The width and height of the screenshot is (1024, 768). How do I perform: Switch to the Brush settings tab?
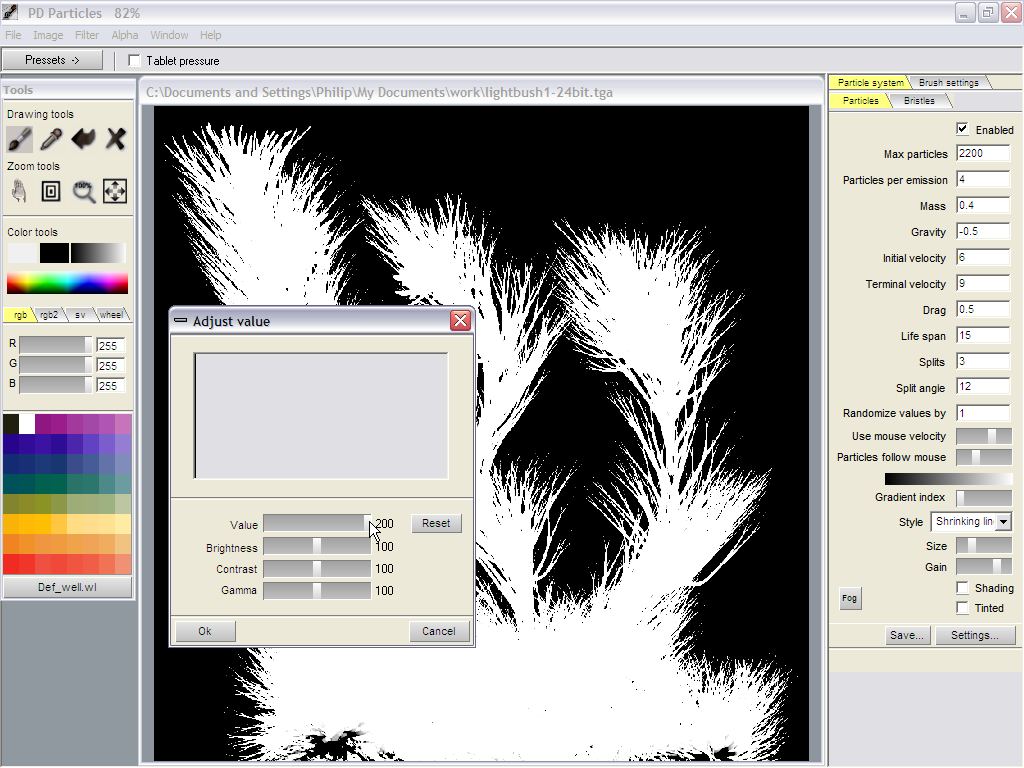click(948, 82)
